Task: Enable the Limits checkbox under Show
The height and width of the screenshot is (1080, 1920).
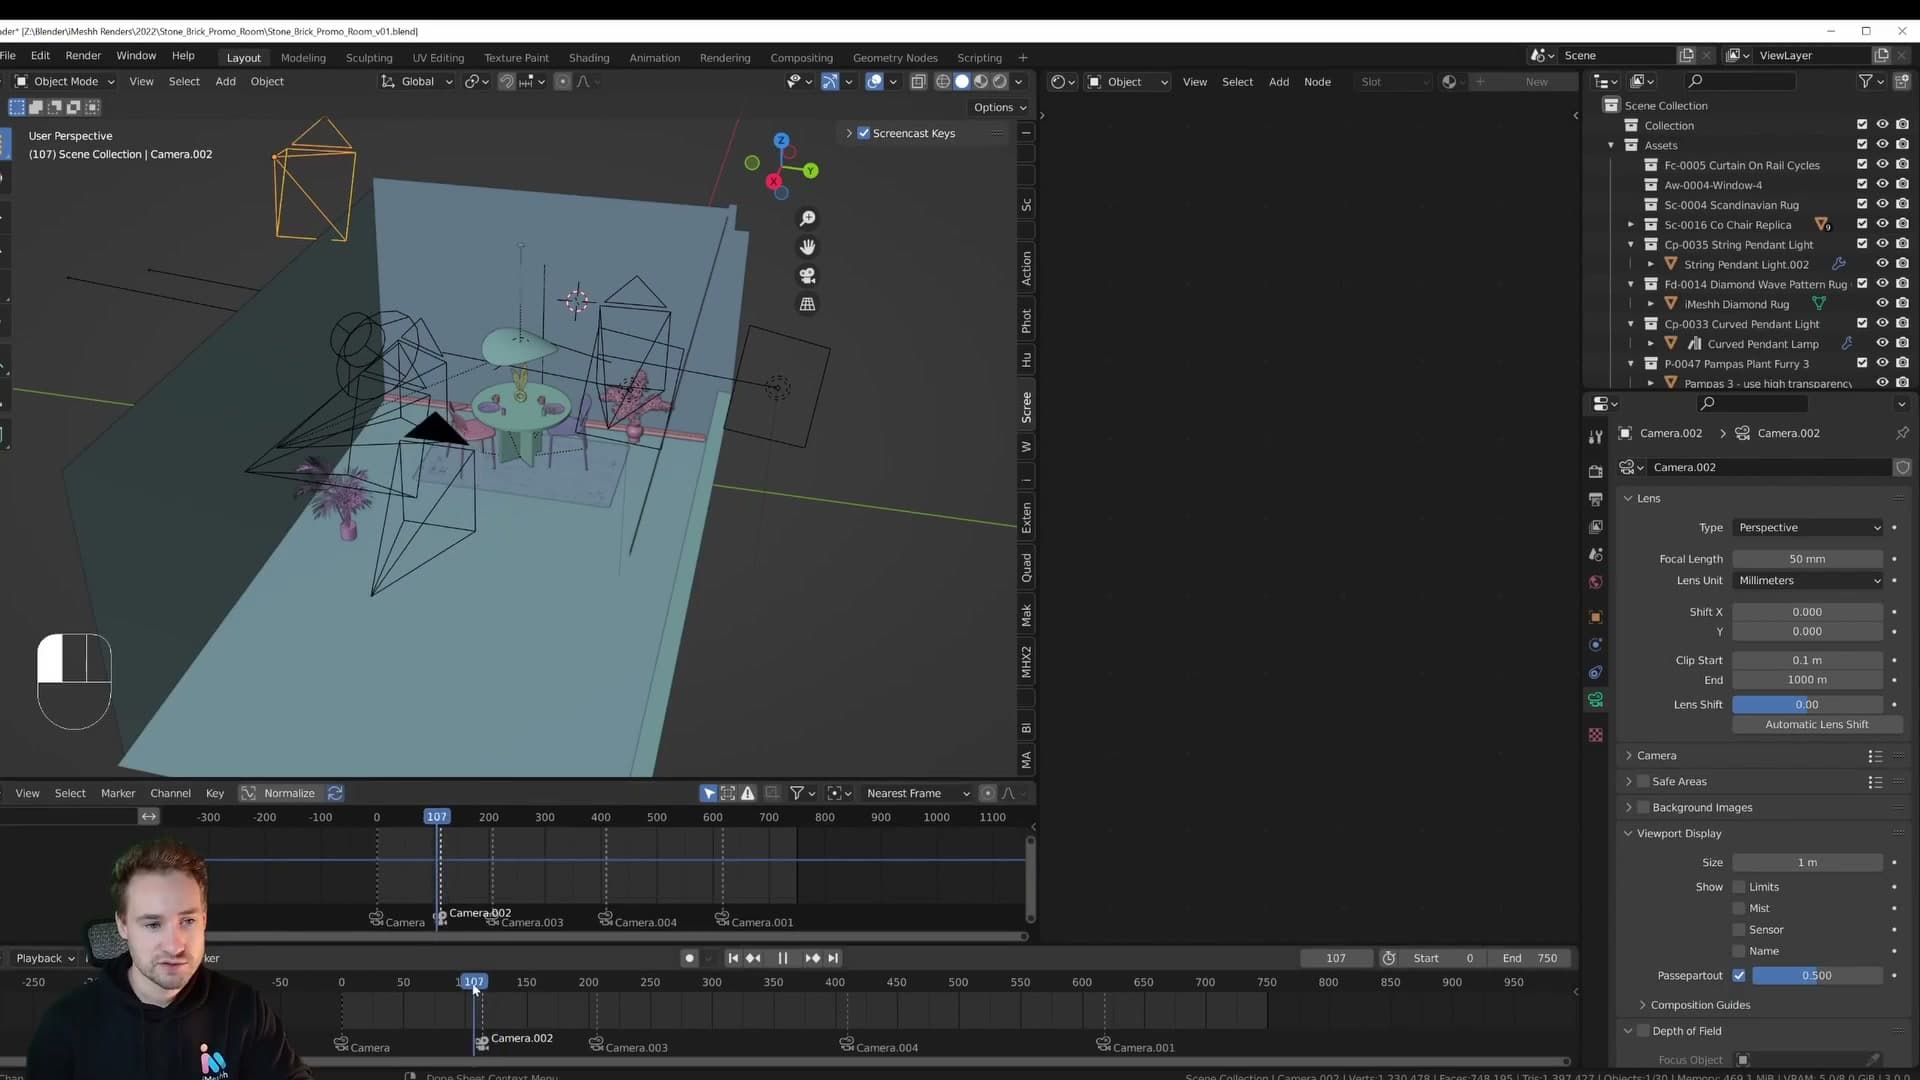Action: click(x=1739, y=887)
